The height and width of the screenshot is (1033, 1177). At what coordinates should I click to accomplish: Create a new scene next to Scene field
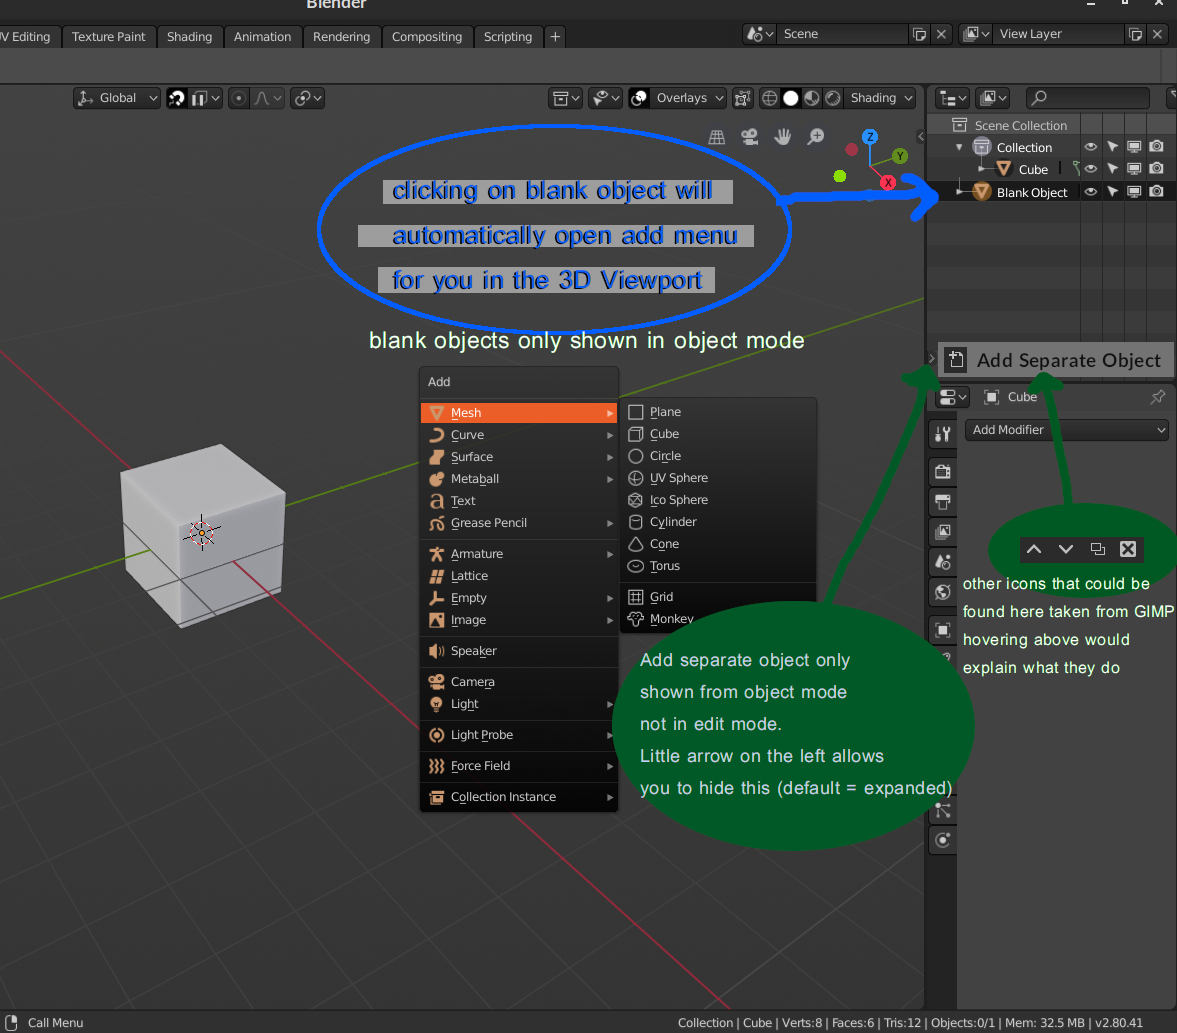920,35
